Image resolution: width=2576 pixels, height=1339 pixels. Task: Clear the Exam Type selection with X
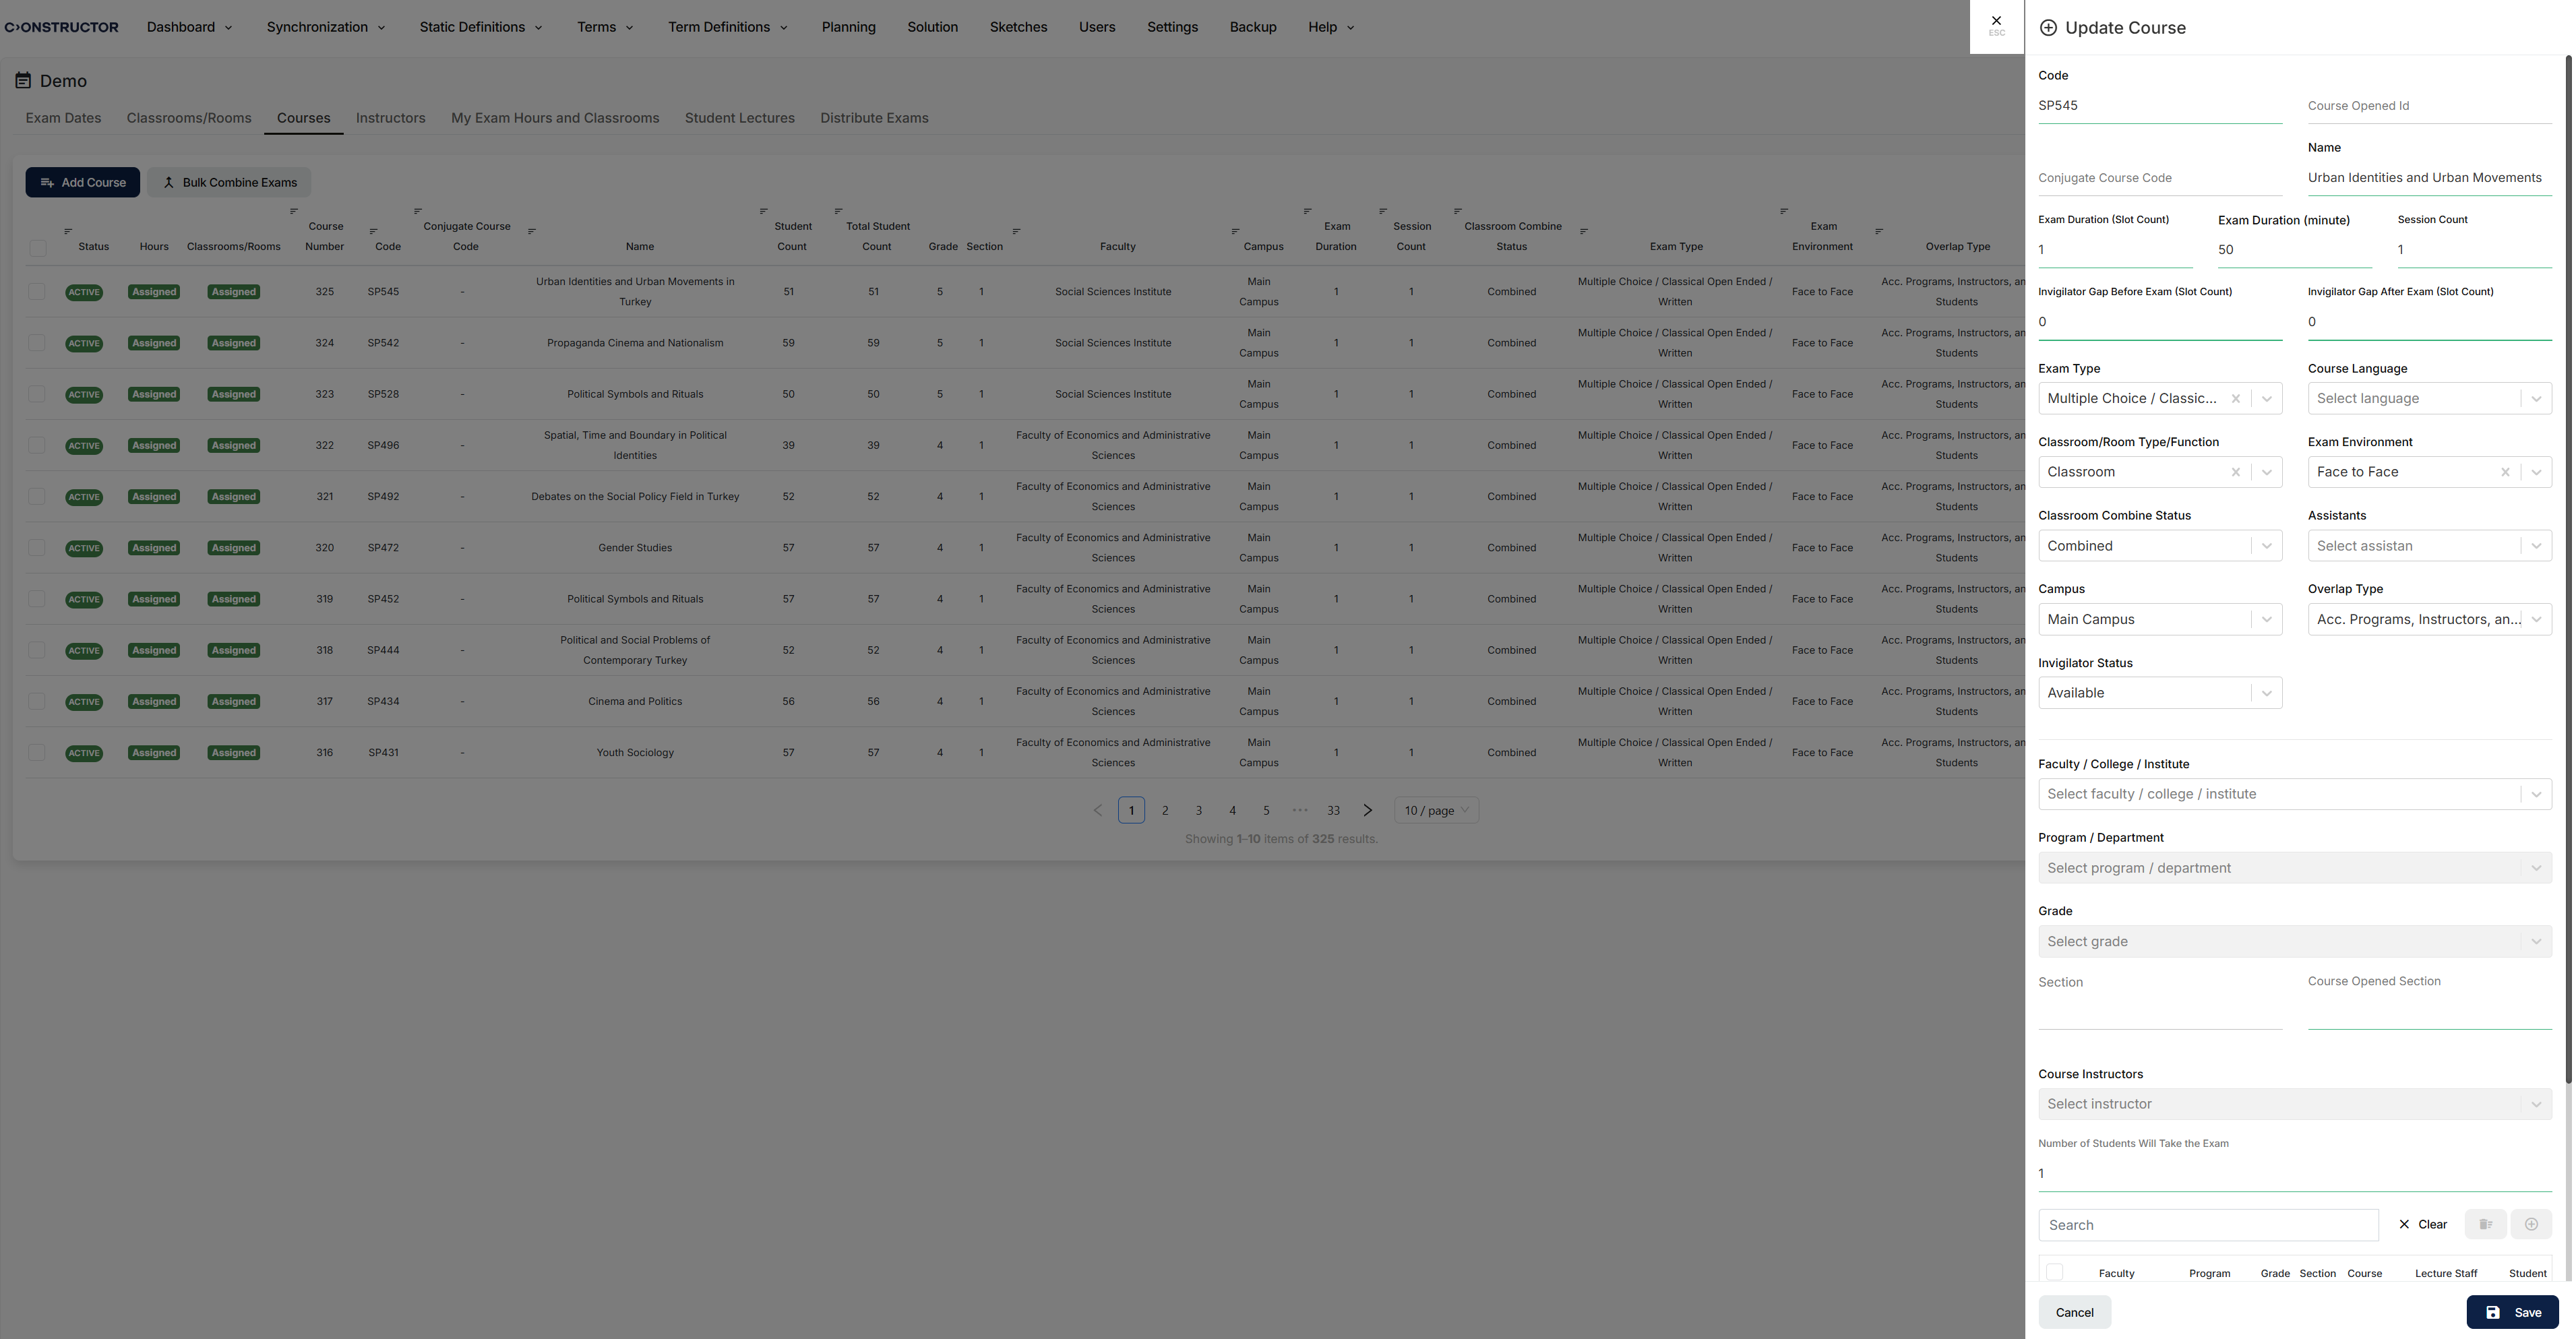point(2236,398)
